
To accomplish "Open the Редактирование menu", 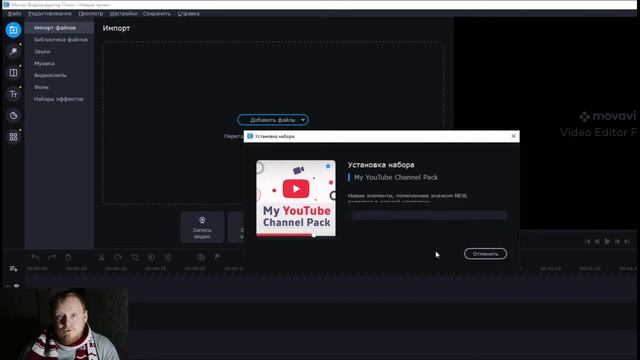I will tap(50, 13).
